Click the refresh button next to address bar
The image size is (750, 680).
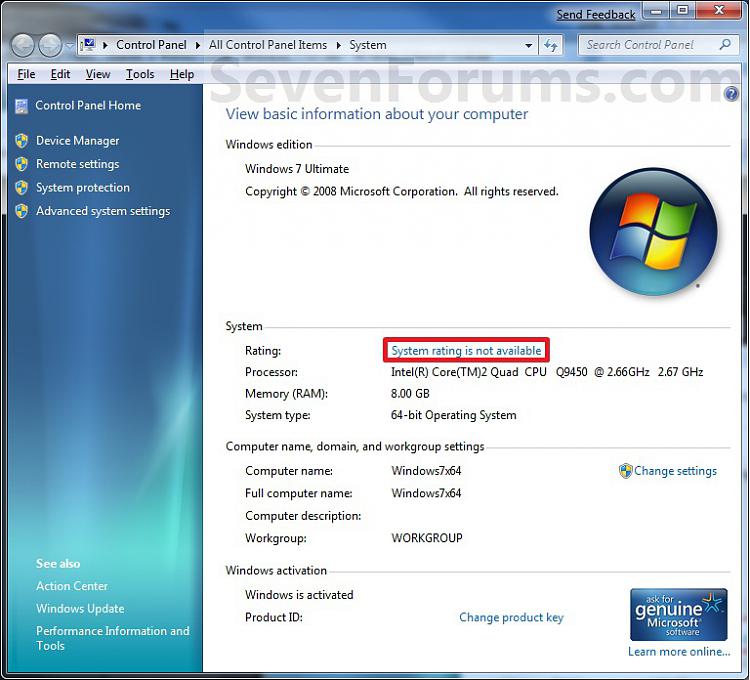(551, 45)
